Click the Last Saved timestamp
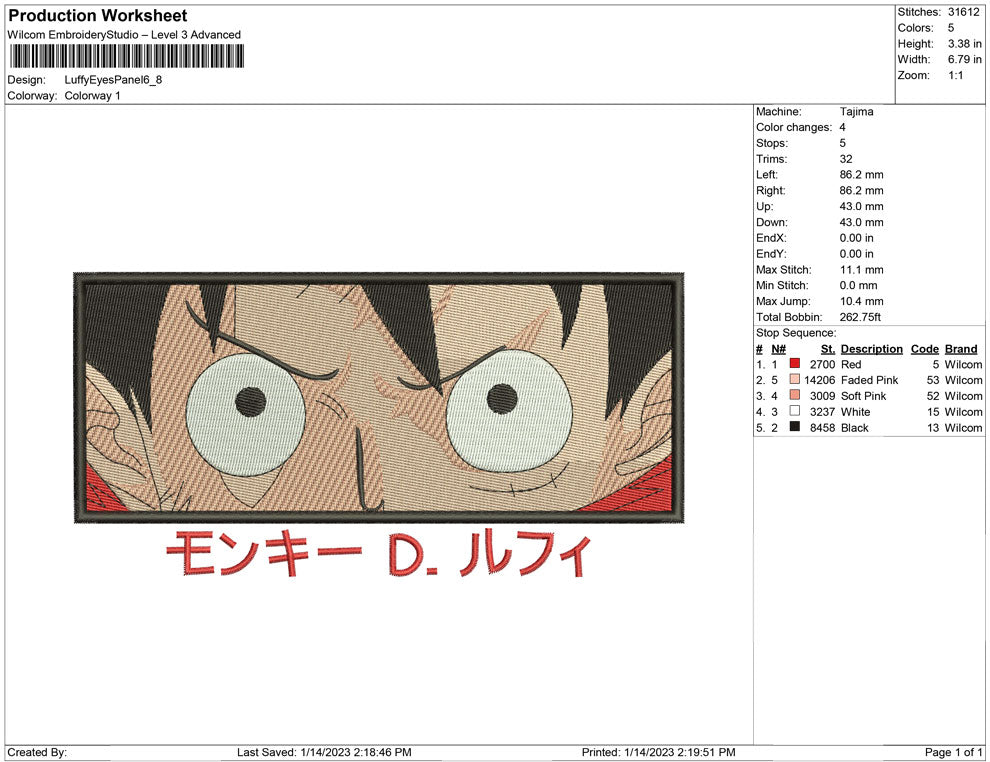990x762 pixels. click(325, 752)
